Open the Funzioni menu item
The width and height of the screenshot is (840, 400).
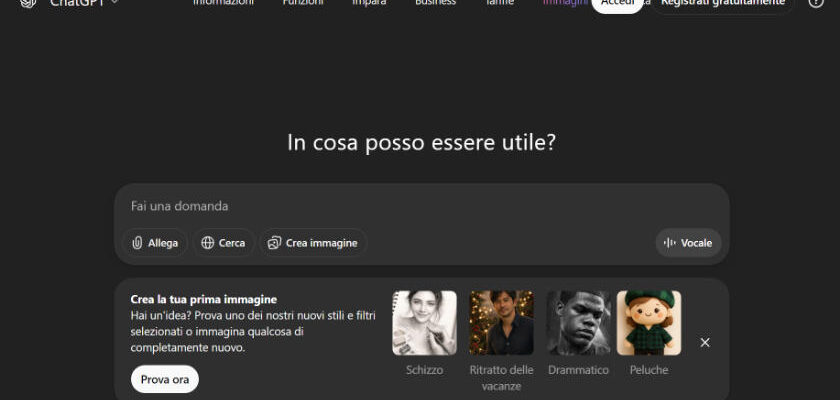tap(303, 3)
